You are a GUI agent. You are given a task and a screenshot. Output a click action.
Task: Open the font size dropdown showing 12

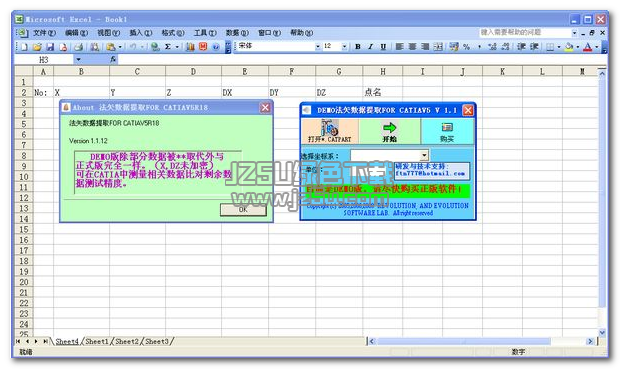click(344, 47)
